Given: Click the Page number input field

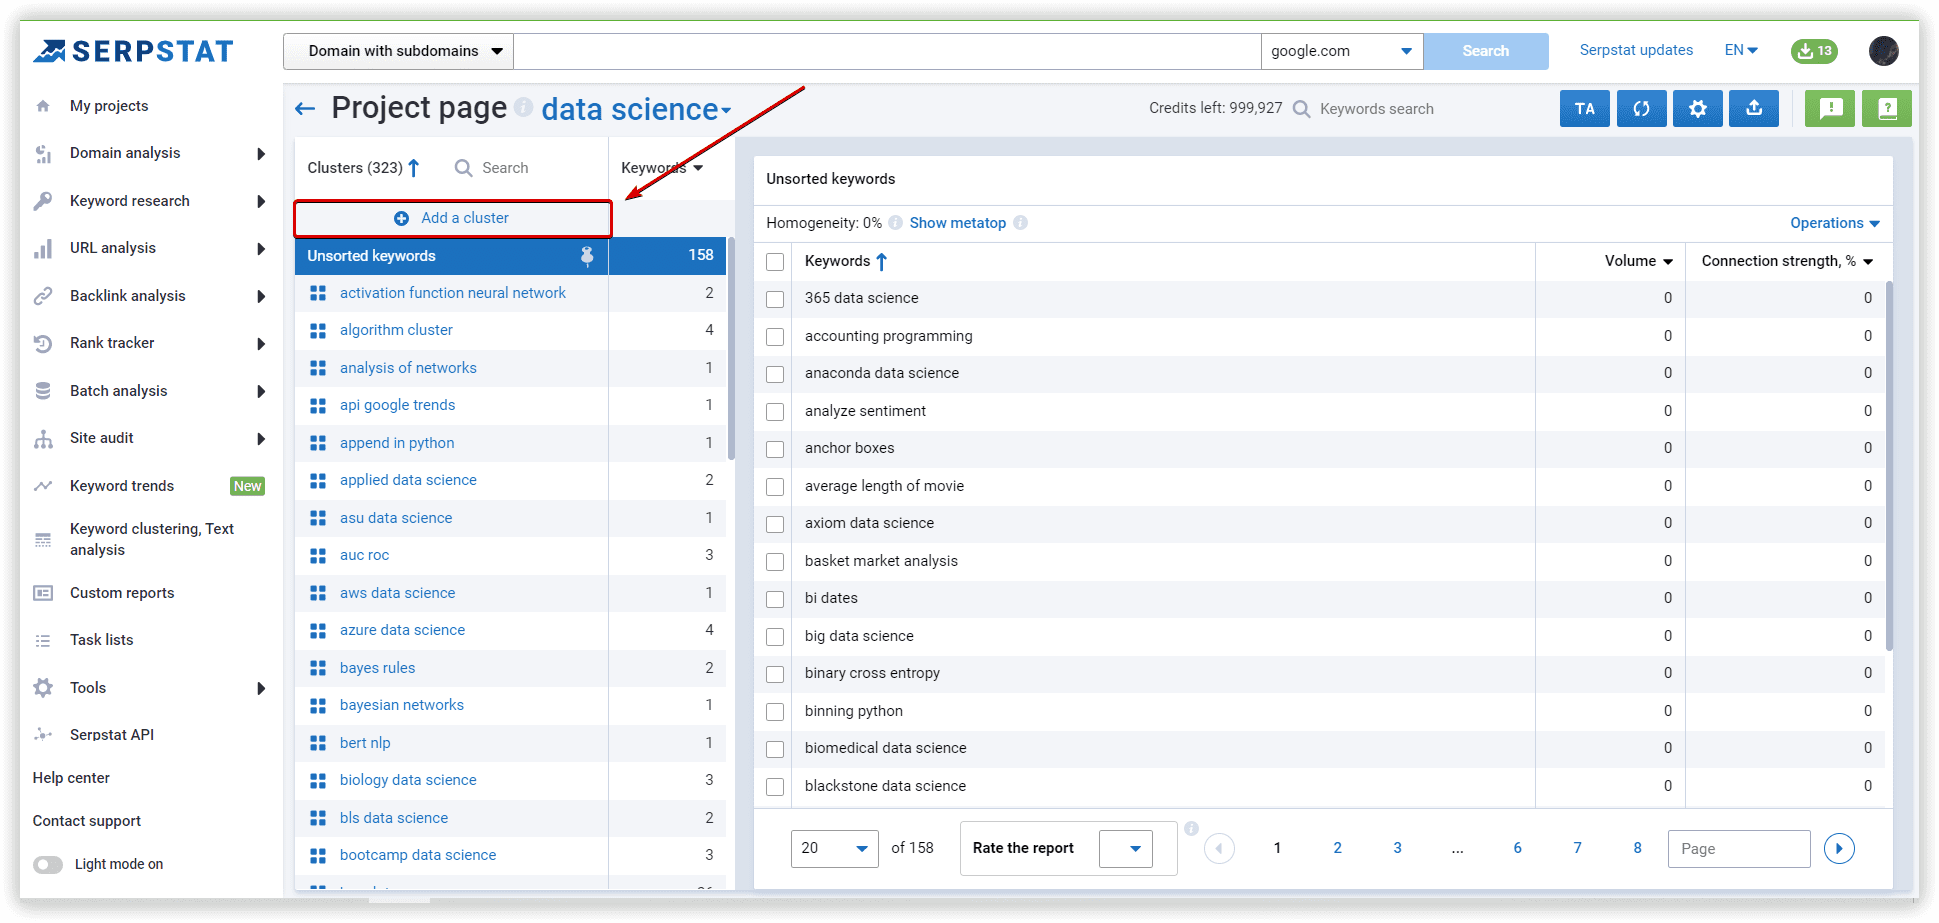Looking at the screenshot, I should pos(1738,848).
